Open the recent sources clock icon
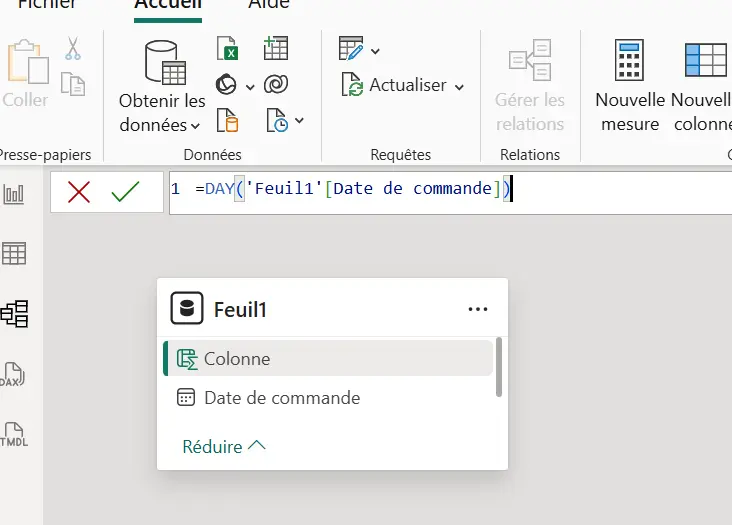The image size is (732, 525). coord(277,120)
